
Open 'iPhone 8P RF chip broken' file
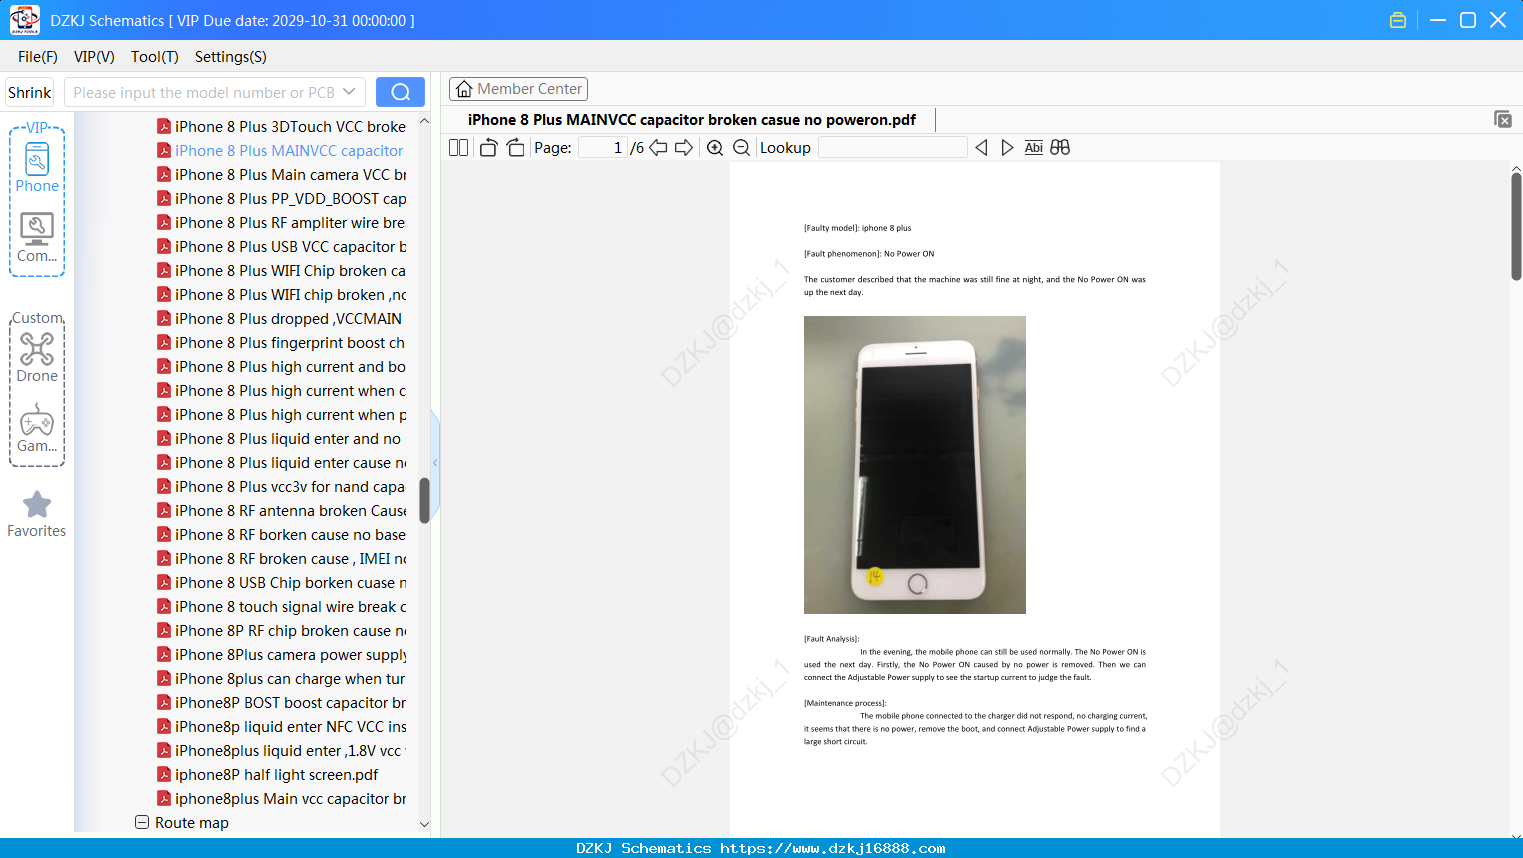point(290,630)
